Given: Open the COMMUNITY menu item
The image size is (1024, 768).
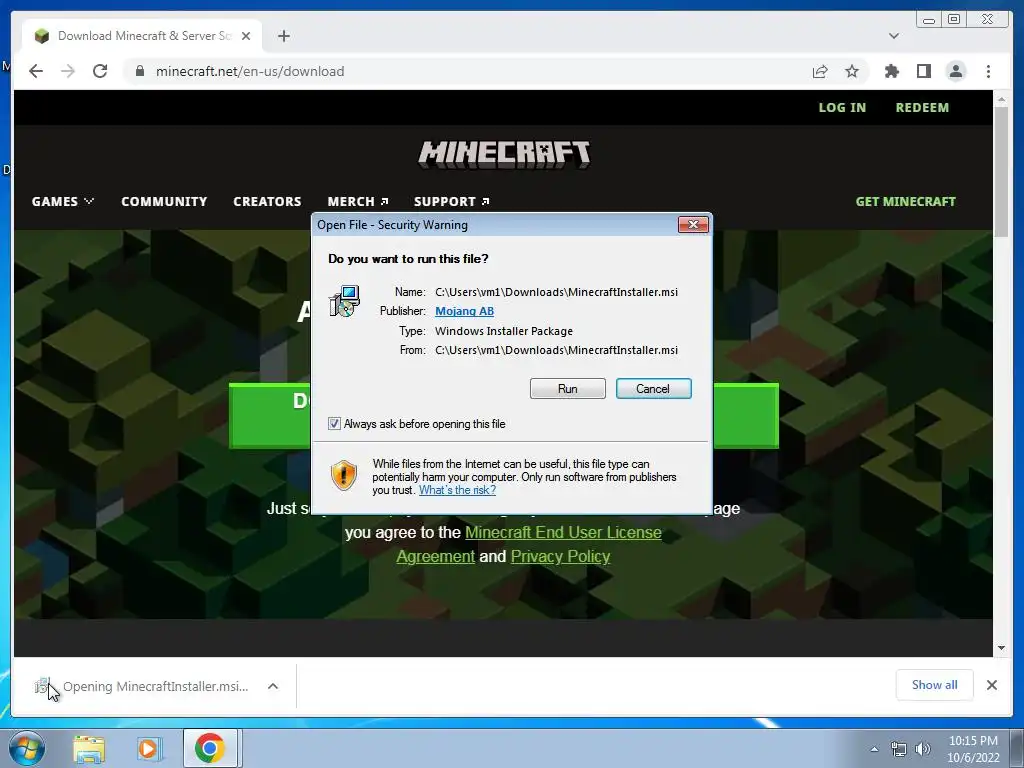Looking at the screenshot, I should [x=164, y=202].
